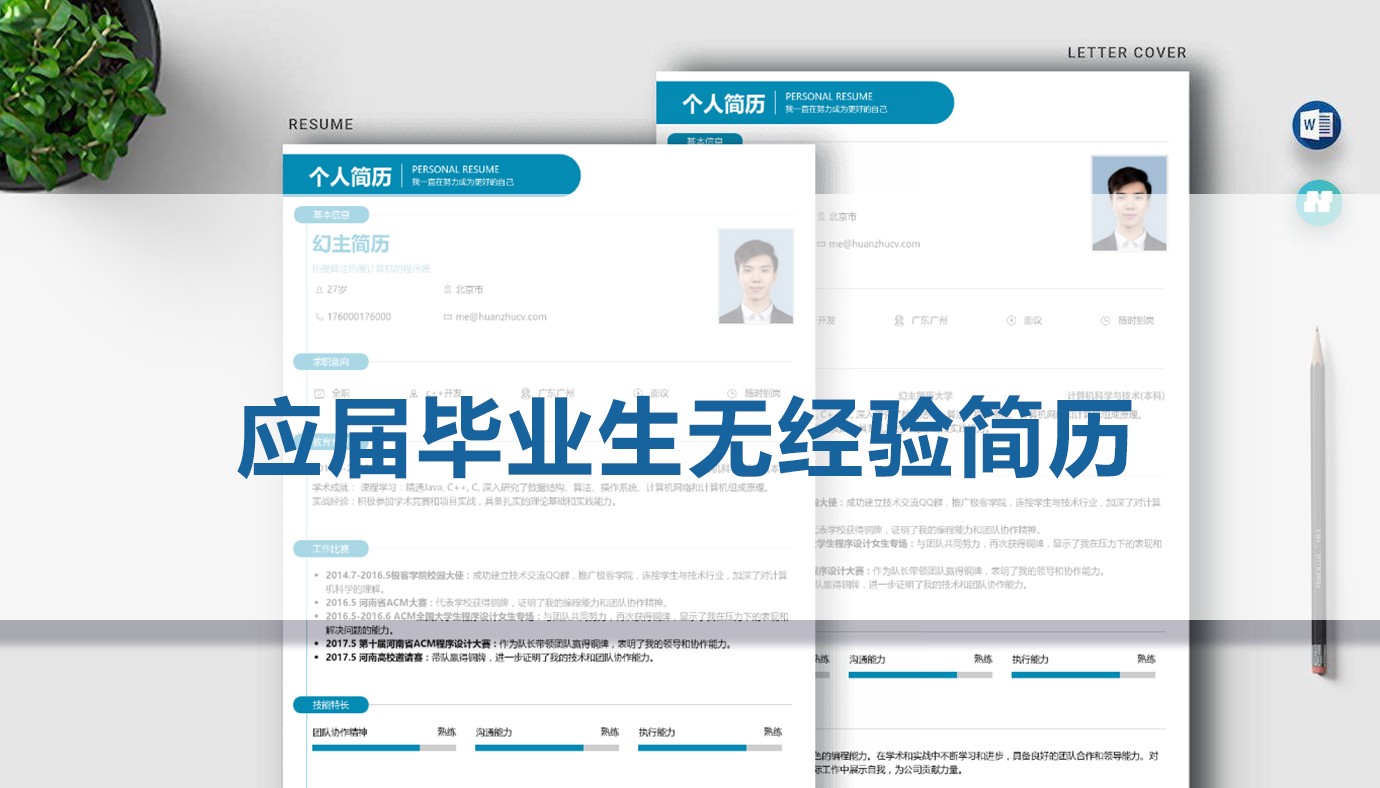
Task: Click clock icon beside 随时到岗 on back page
Action: 1105,321
